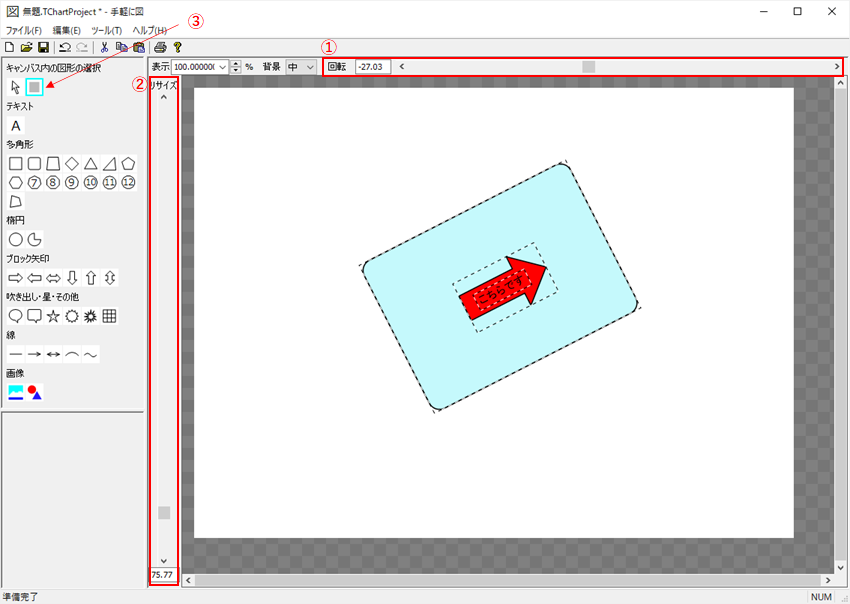Cut selection with the scissors icon

[105, 47]
